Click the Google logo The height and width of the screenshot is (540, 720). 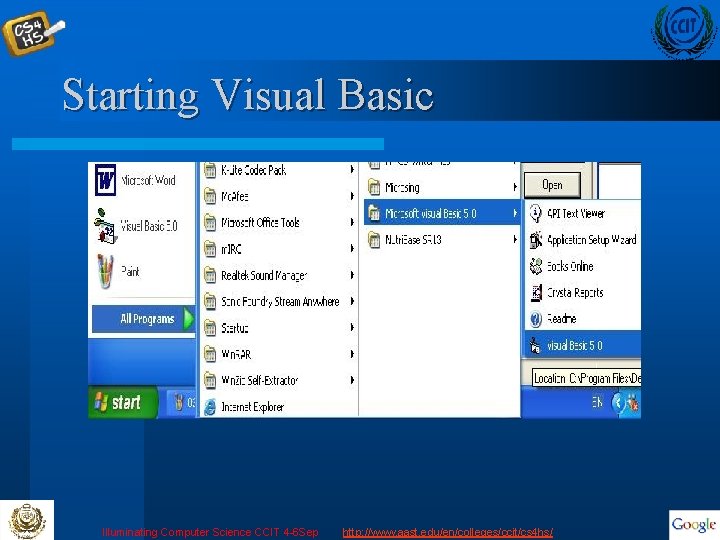pos(694,524)
